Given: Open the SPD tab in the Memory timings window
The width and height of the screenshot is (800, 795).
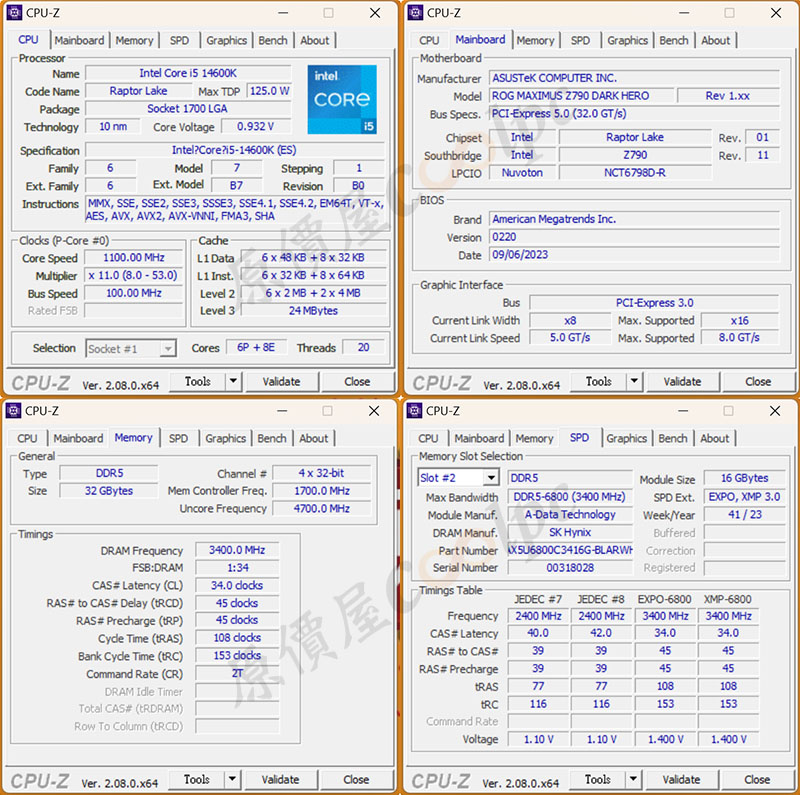Looking at the screenshot, I should click(178, 438).
